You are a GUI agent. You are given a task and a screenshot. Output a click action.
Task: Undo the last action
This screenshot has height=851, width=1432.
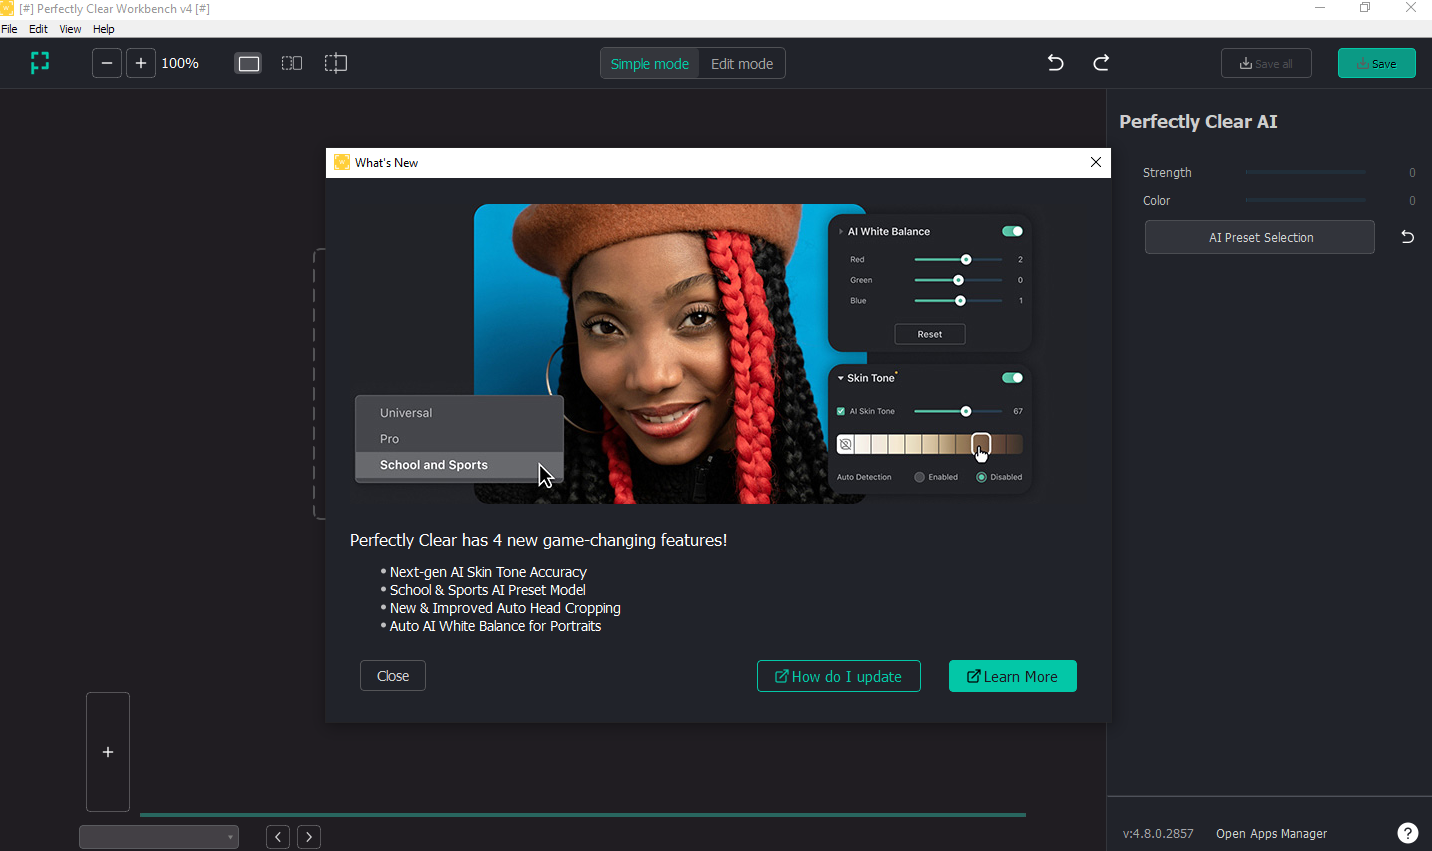point(1055,63)
